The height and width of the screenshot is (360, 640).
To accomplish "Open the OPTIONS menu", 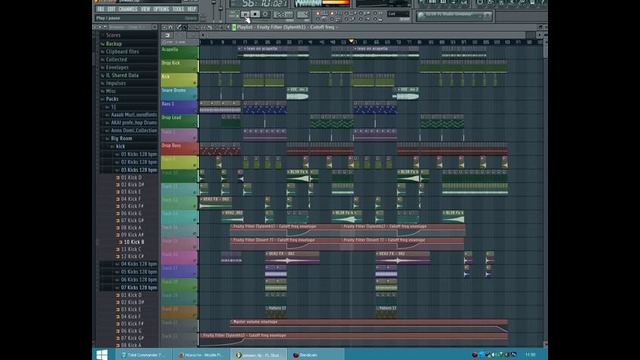I will tap(161, 9).
